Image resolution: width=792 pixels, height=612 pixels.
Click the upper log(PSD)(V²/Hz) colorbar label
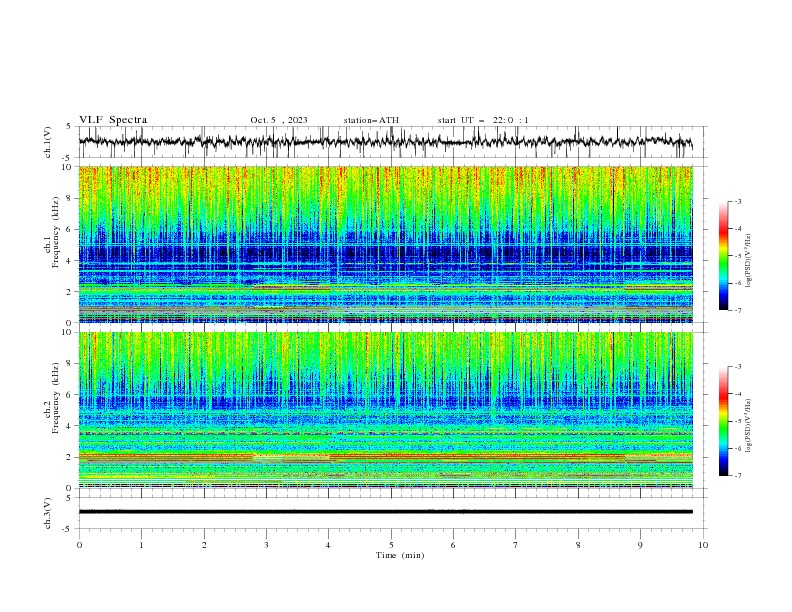pyautogui.click(x=748, y=261)
